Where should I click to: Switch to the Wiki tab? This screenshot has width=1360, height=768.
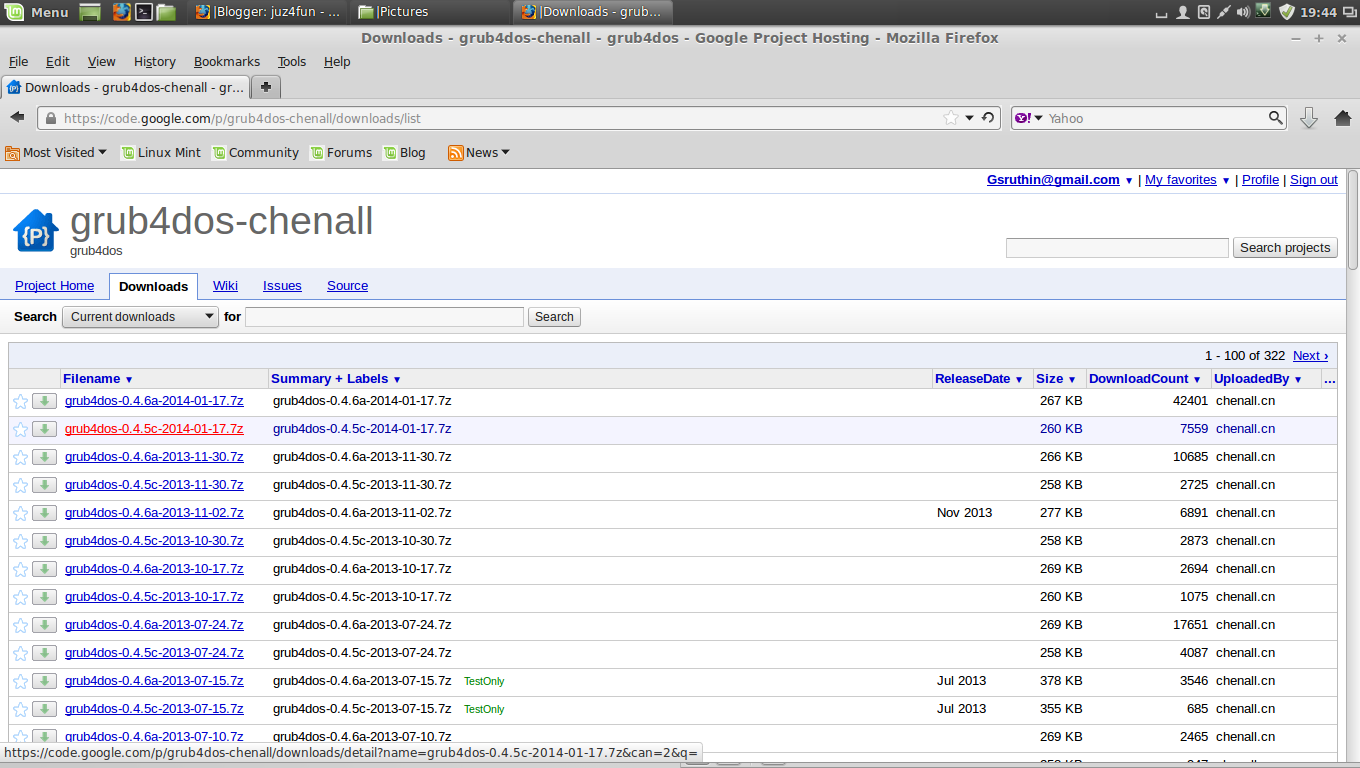(x=225, y=286)
